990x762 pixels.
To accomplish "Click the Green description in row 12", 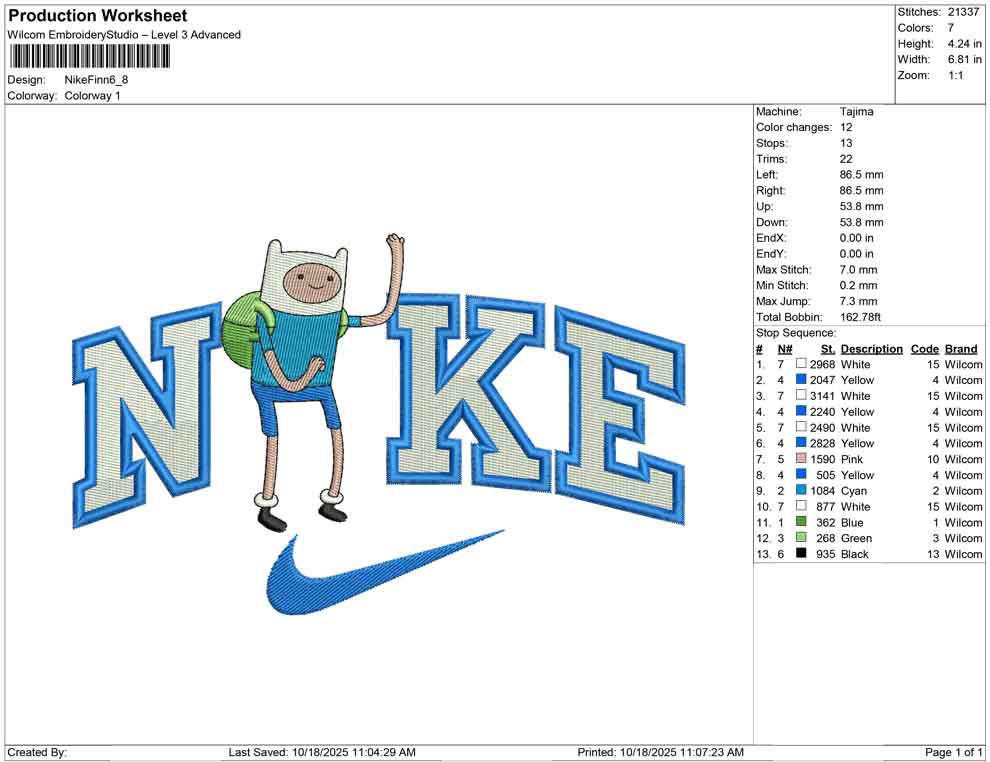I will 856,538.
